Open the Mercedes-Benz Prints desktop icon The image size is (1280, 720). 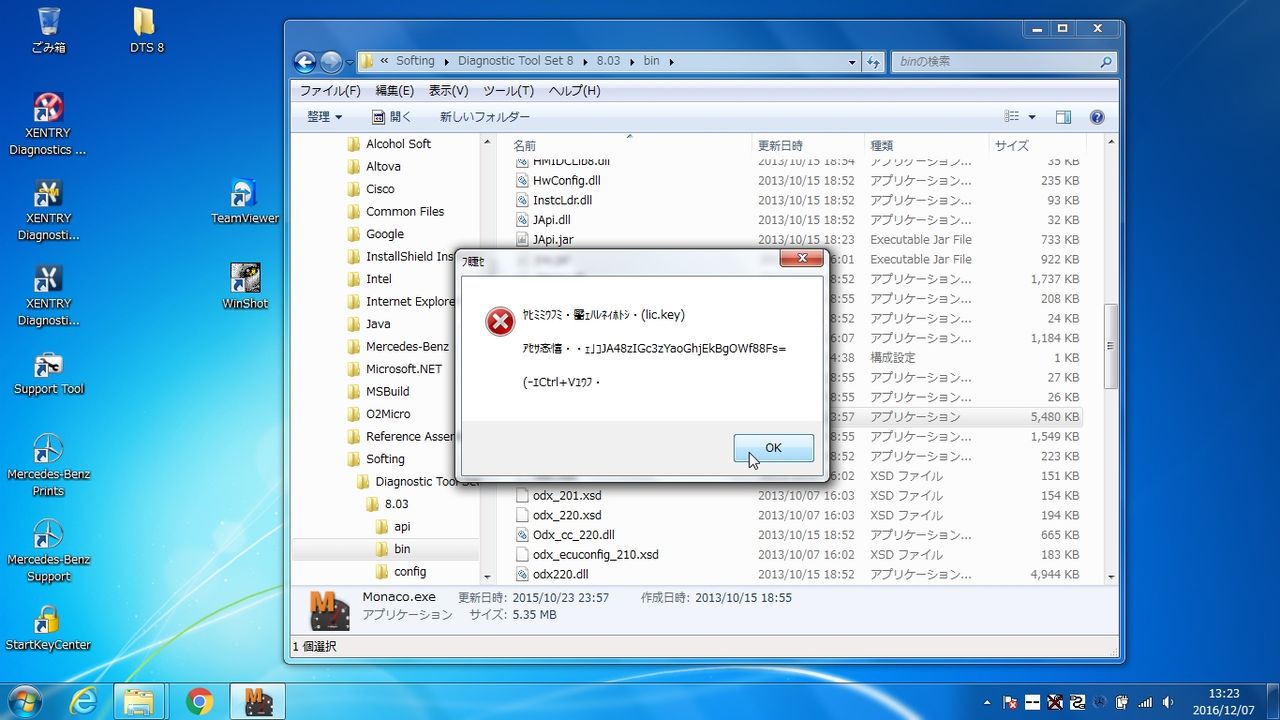(x=48, y=465)
